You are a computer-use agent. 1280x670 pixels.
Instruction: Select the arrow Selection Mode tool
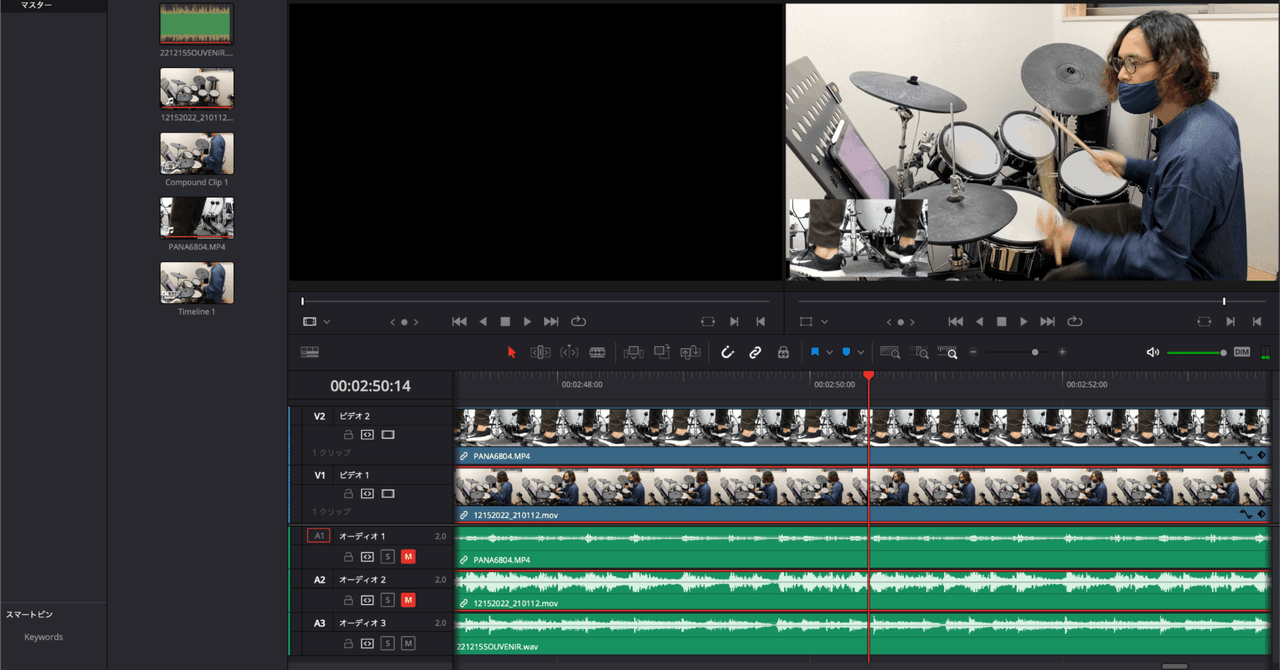tap(512, 352)
